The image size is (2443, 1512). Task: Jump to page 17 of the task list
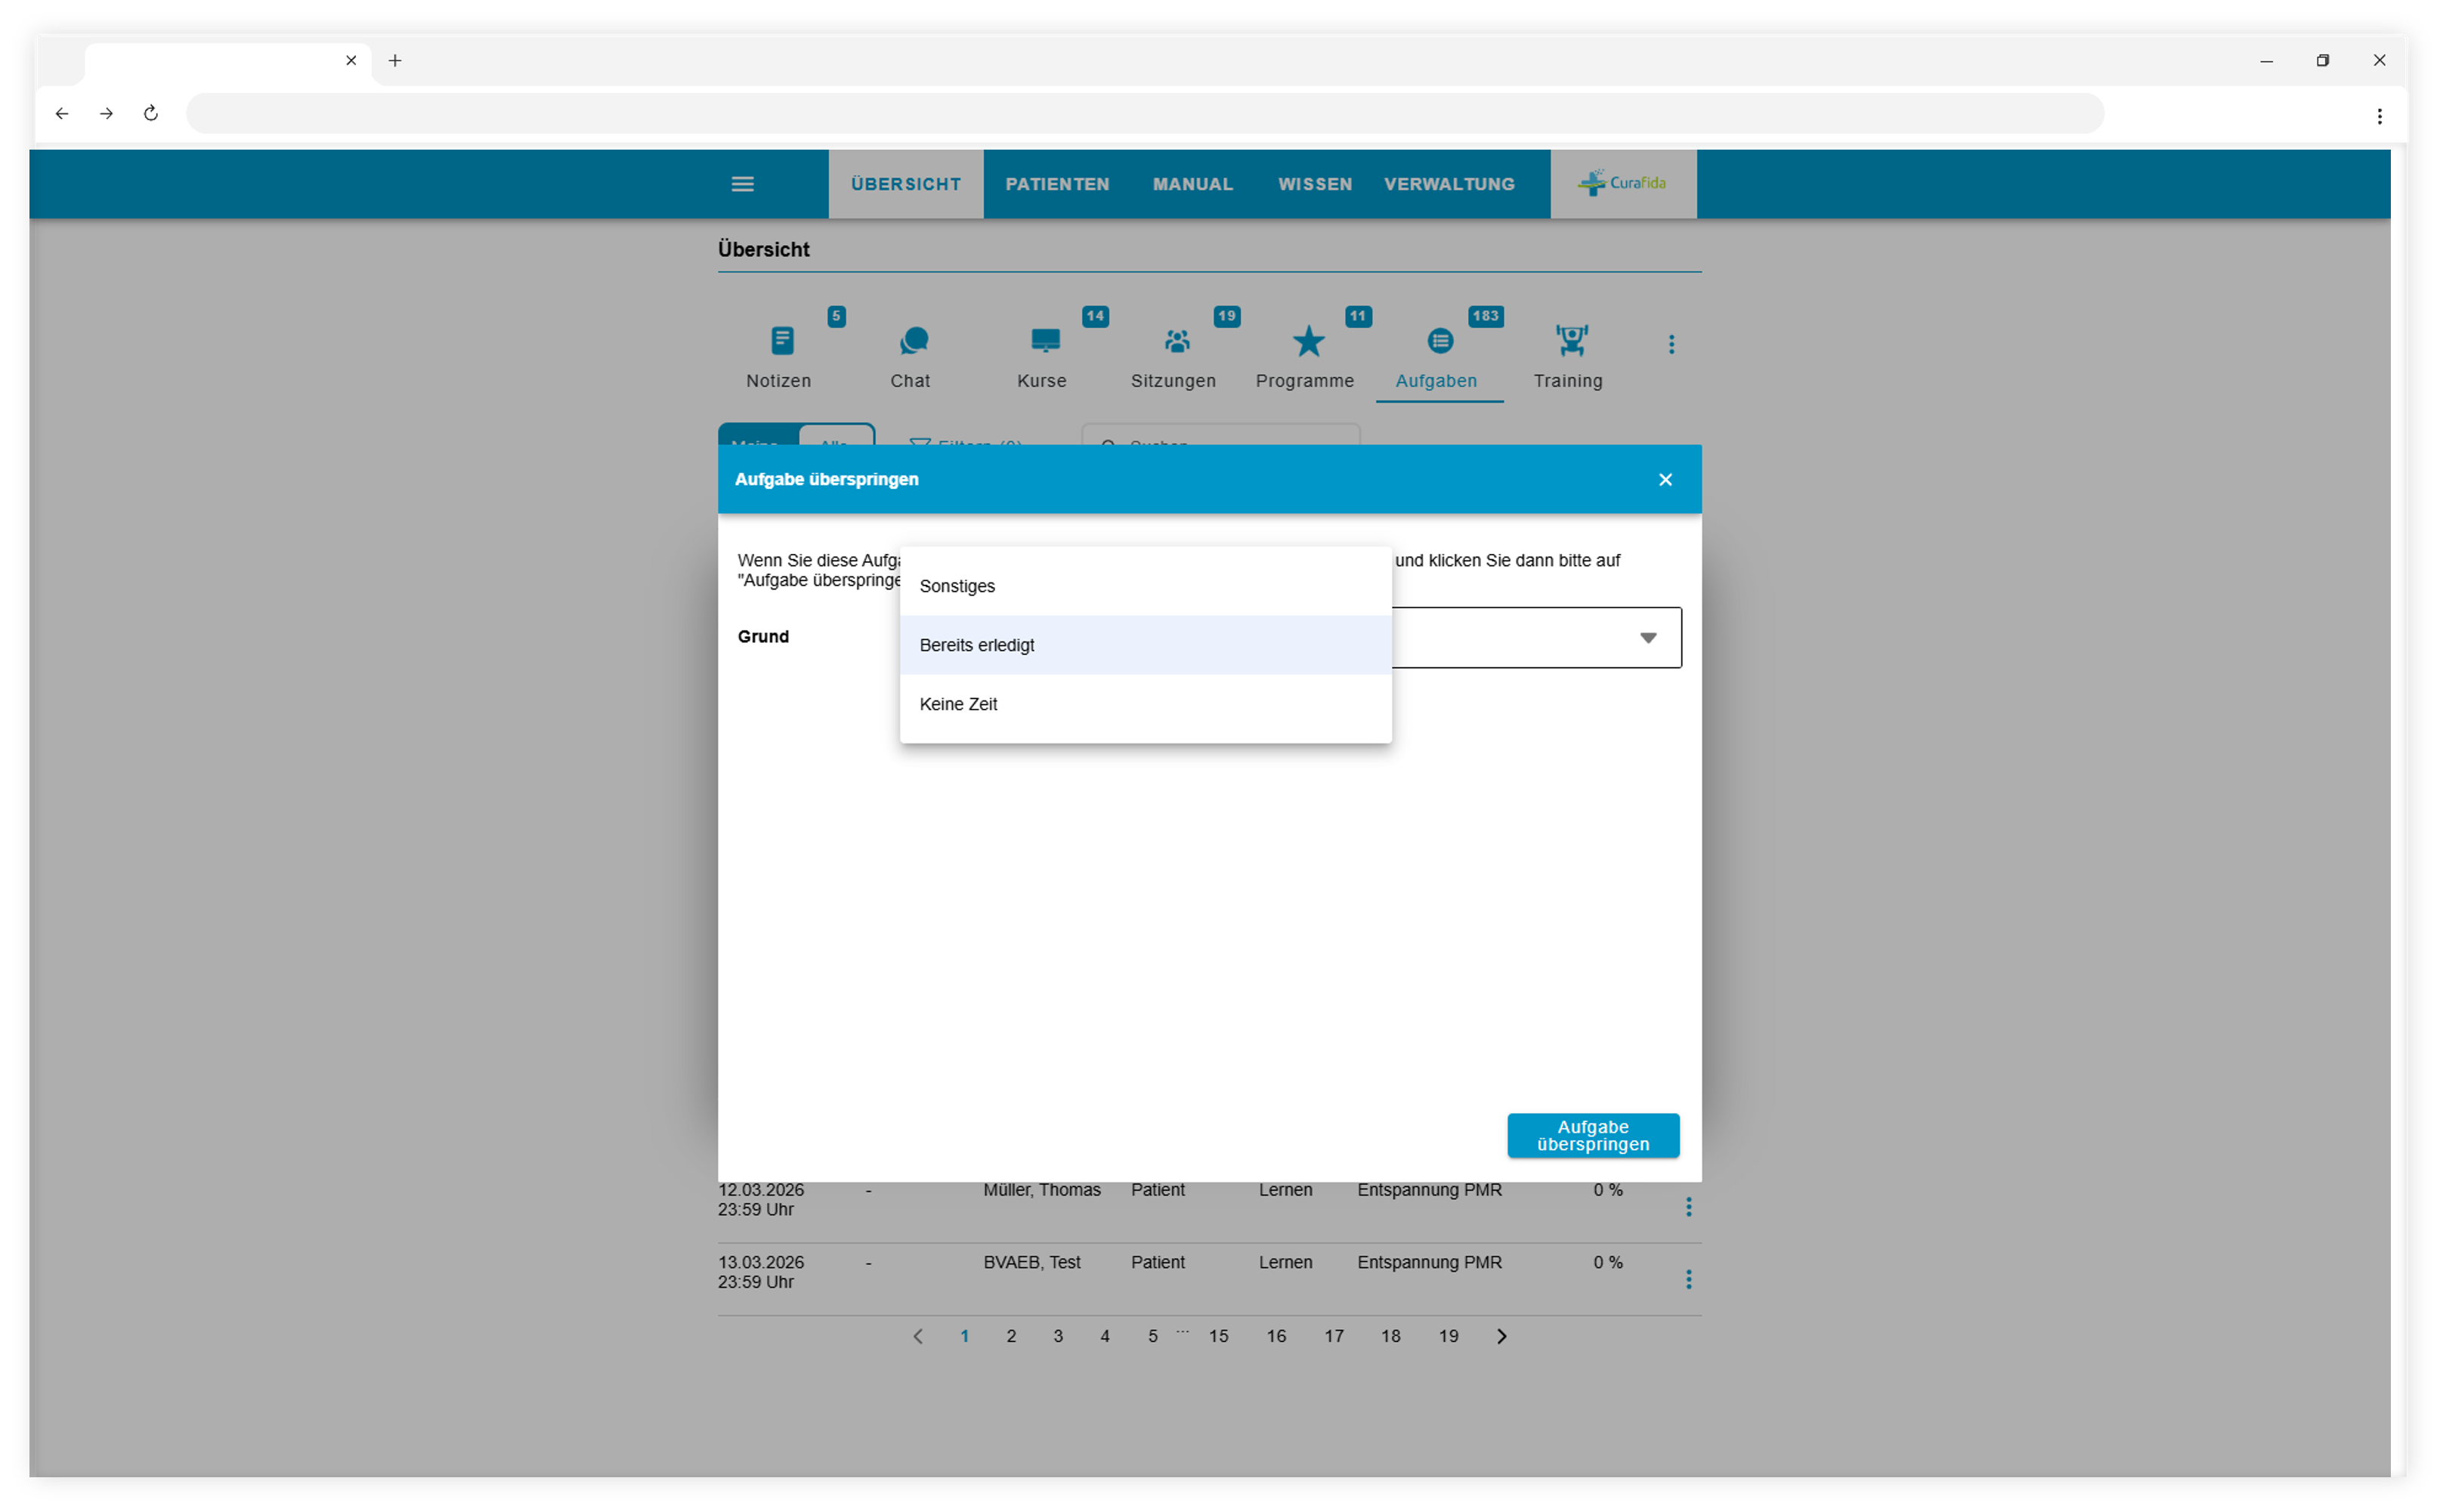point(1334,1336)
